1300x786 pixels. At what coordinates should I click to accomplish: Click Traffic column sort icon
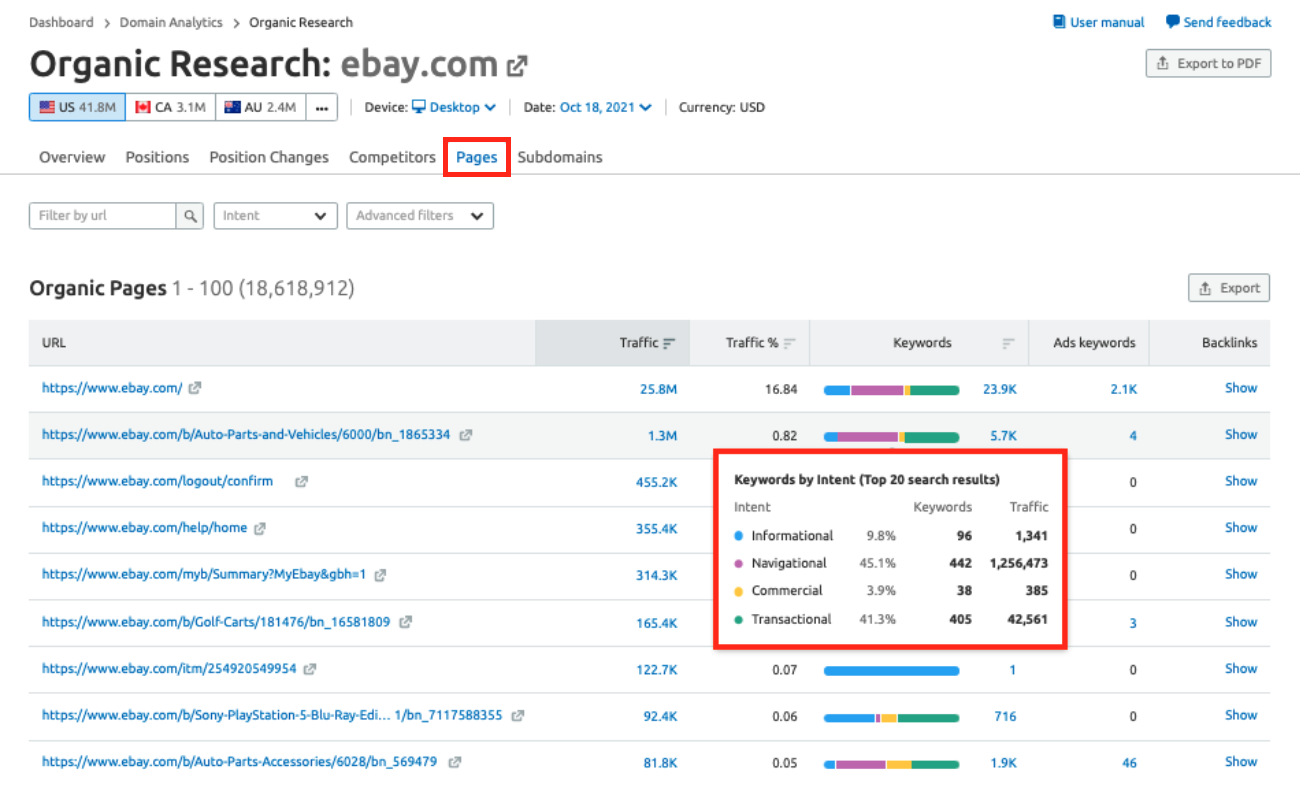[x=669, y=343]
